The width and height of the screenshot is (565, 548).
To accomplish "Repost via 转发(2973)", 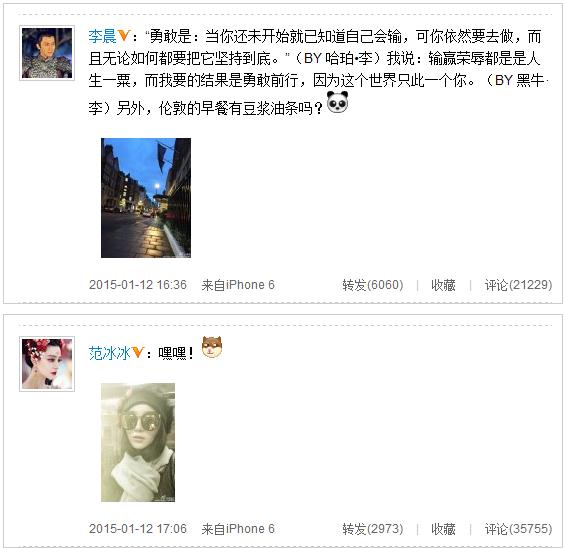I will [x=373, y=529].
